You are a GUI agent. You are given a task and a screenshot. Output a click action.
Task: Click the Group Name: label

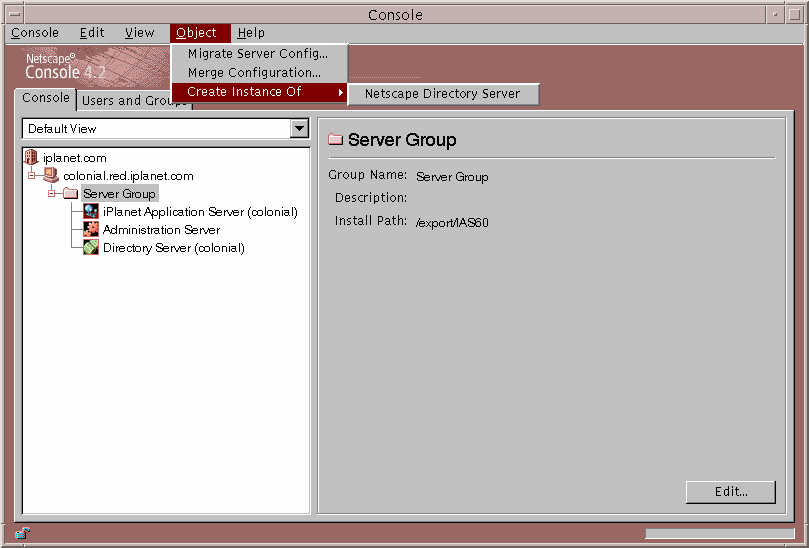[x=367, y=175]
